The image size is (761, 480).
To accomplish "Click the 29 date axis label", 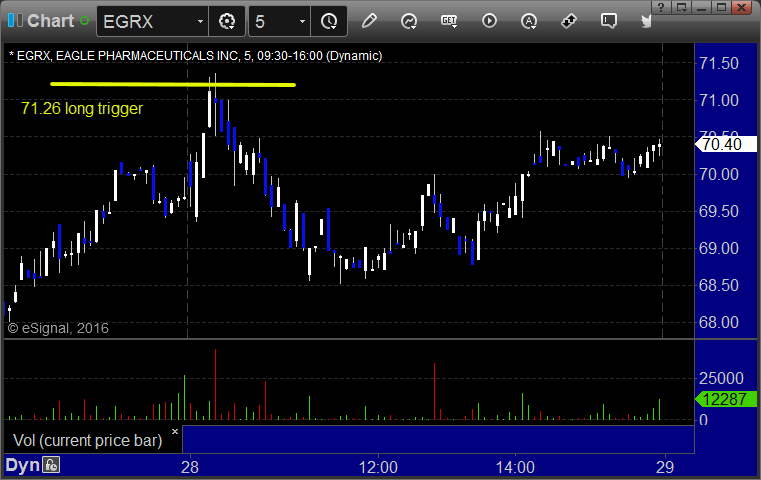I will (665, 467).
